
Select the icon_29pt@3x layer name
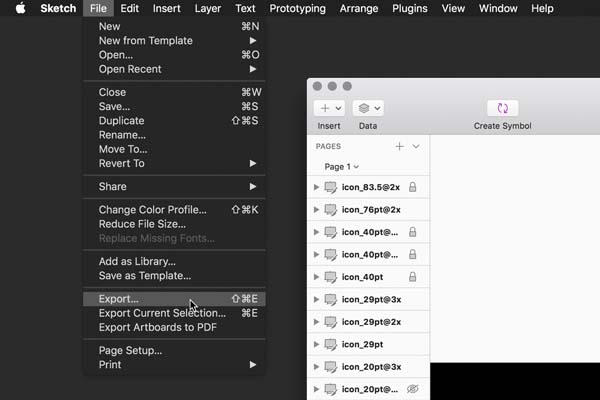(x=371, y=299)
